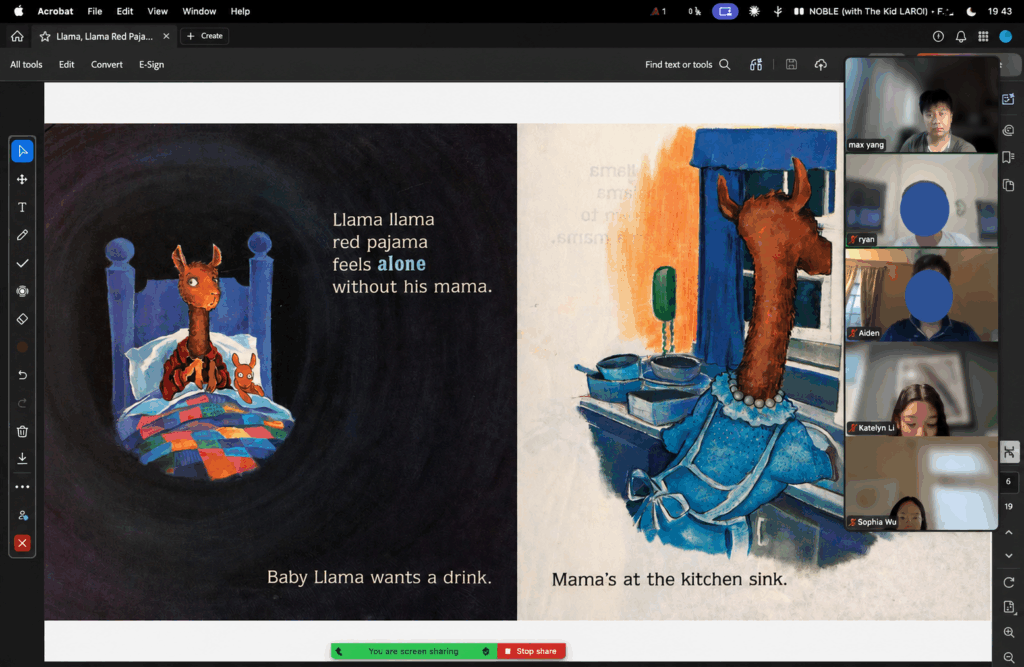
Task: Select the pencil Draw tool
Action: [22, 235]
